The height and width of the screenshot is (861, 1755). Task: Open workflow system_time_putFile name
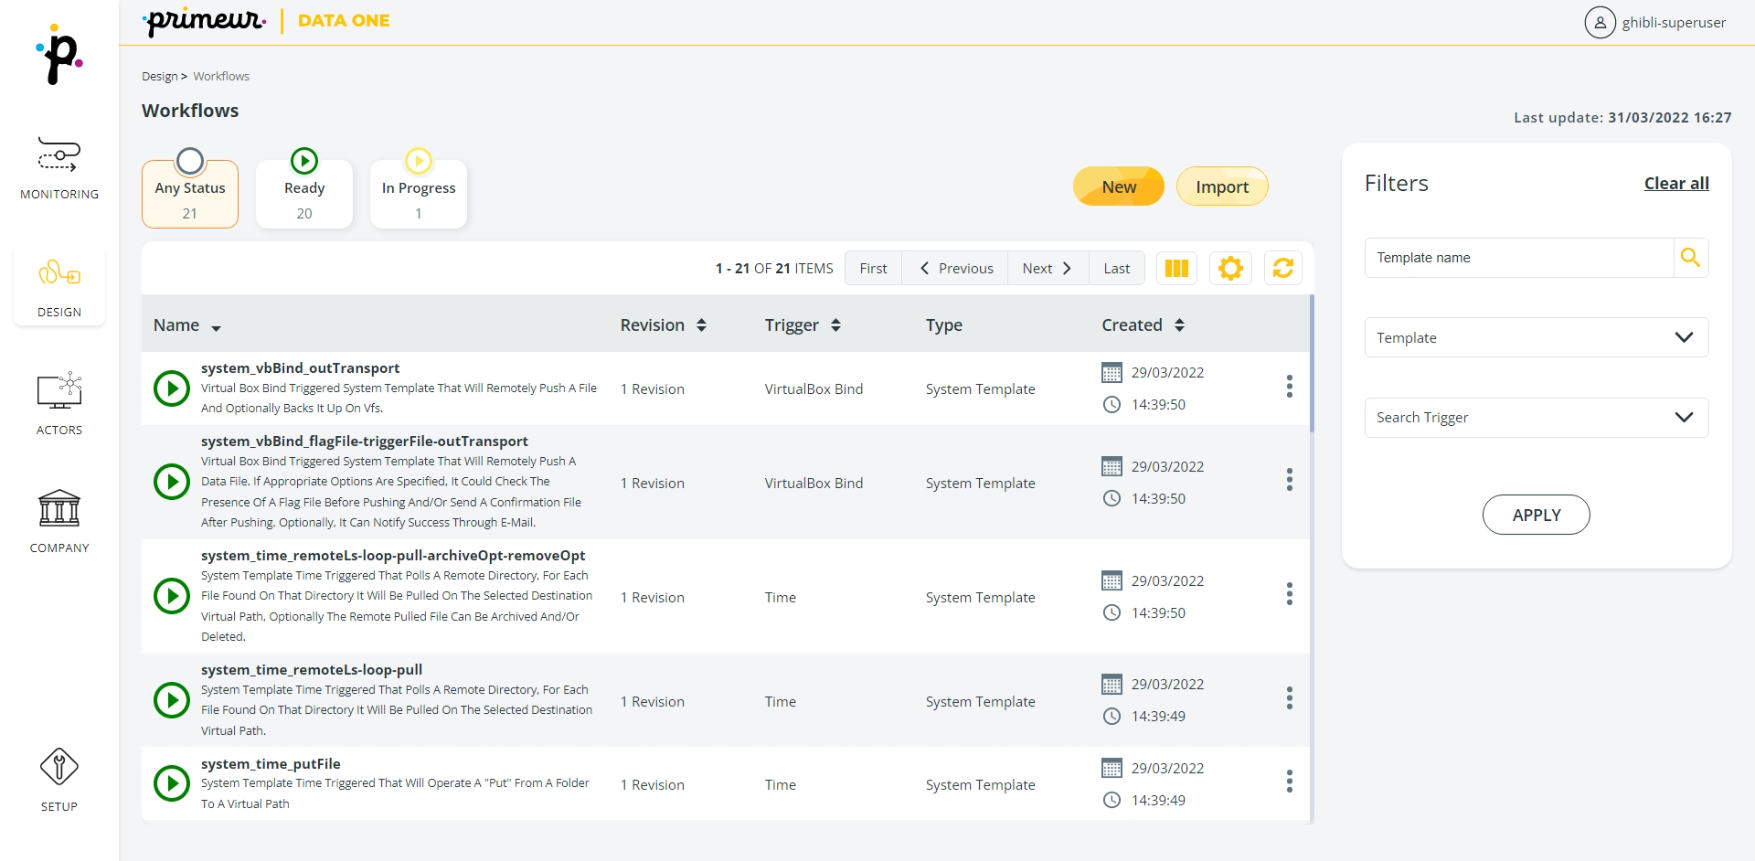[270, 764]
